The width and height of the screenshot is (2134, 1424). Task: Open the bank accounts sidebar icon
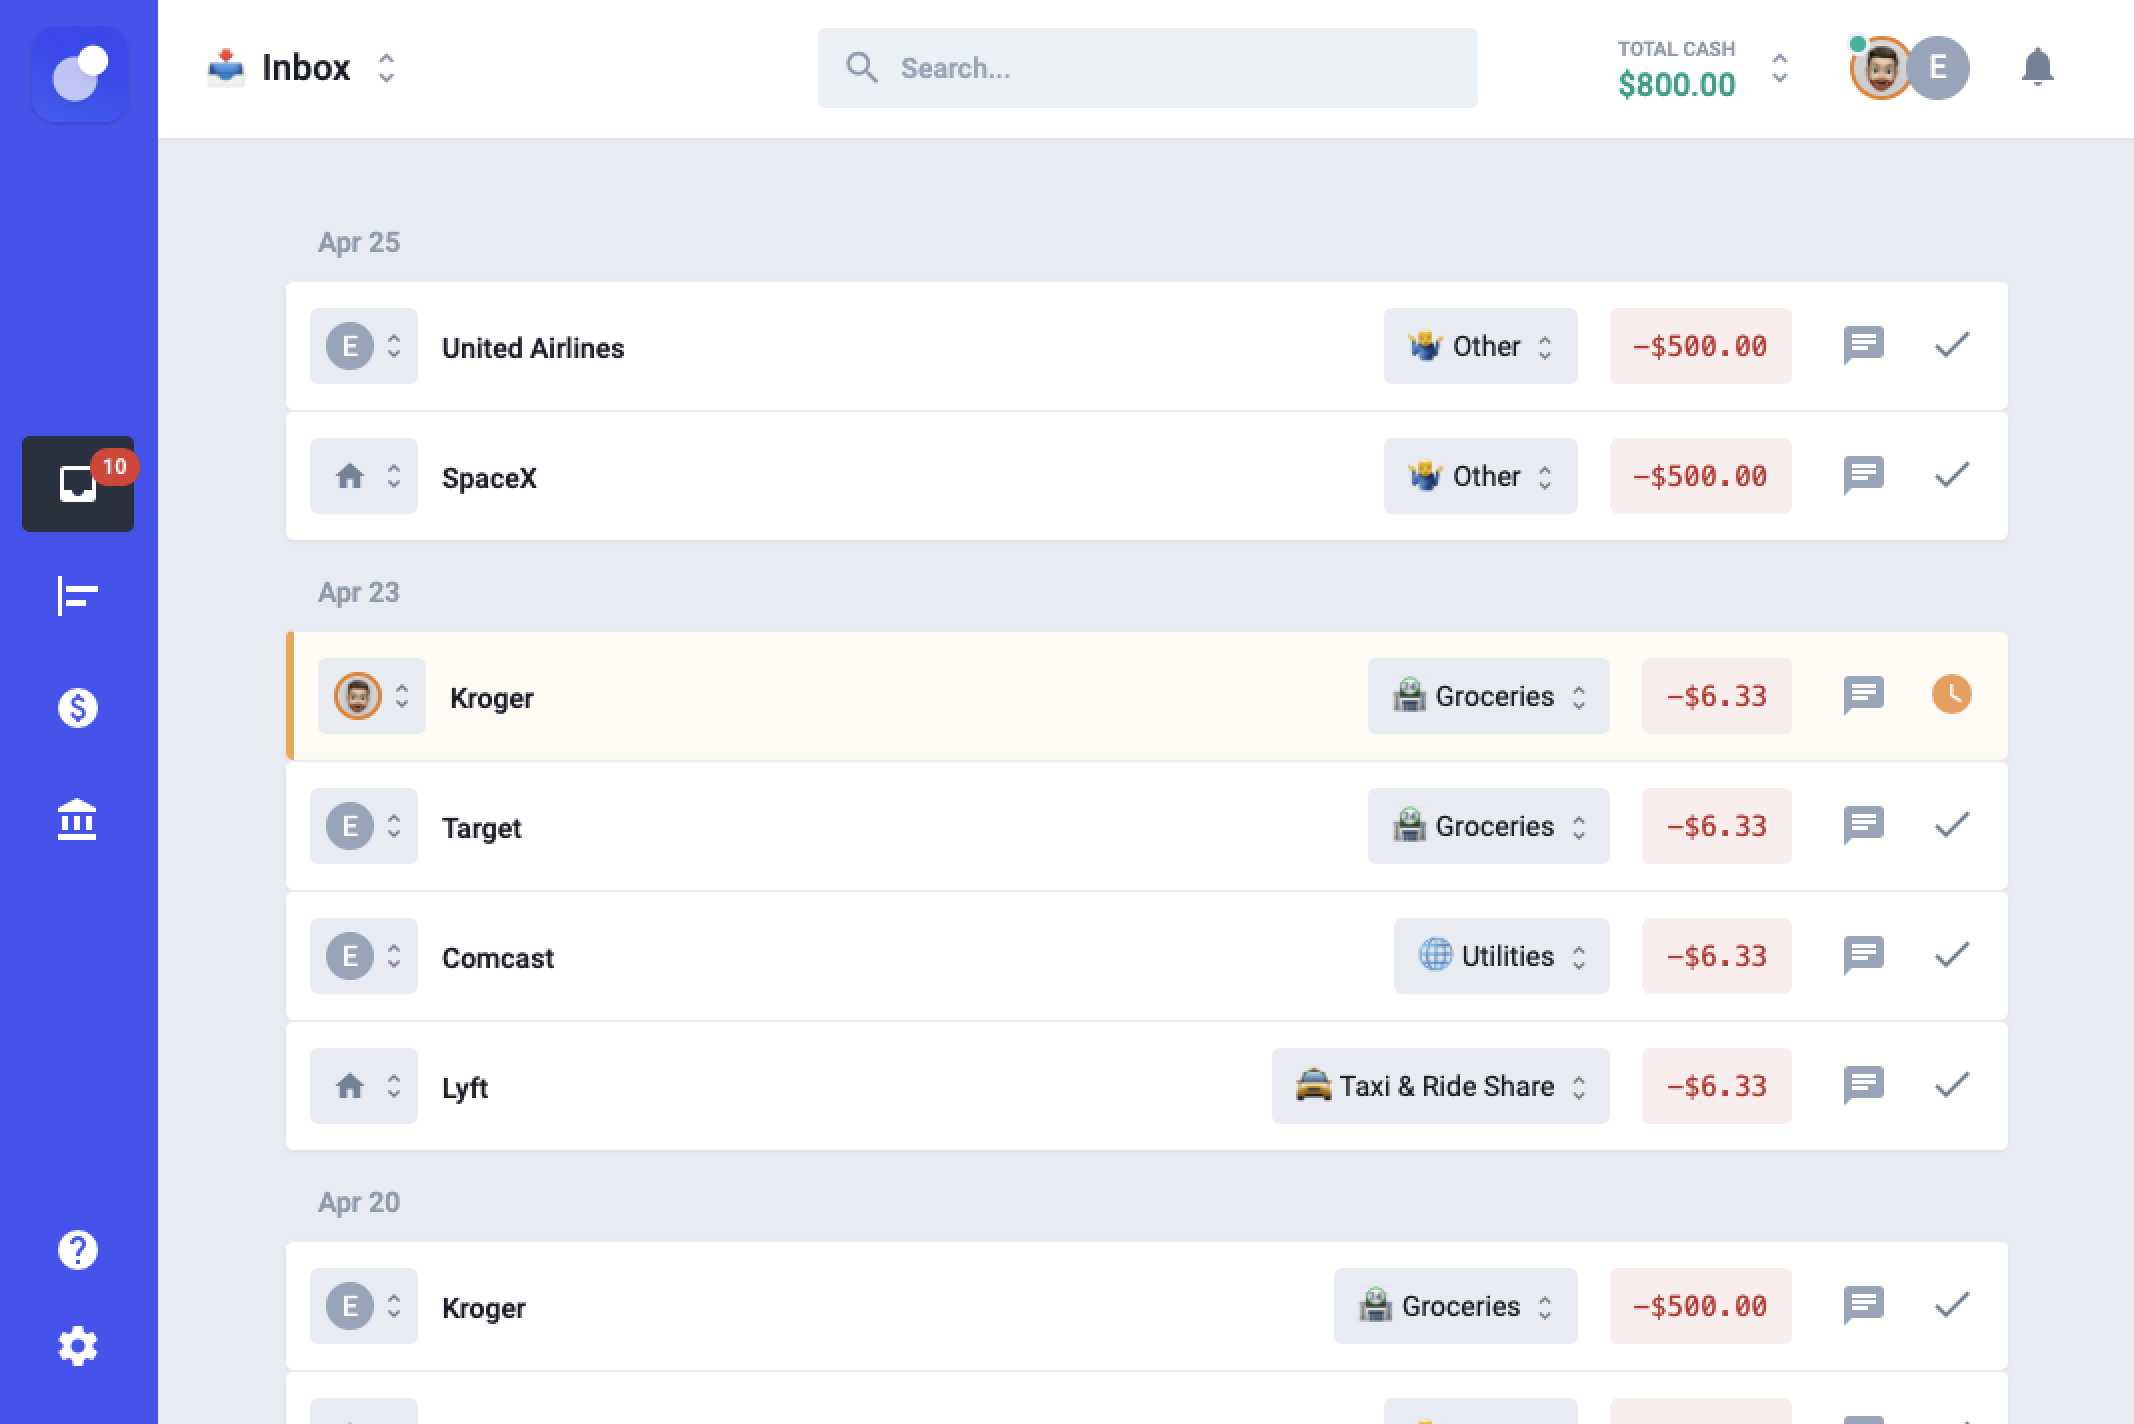pyautogui.click(x=78, y=820)
